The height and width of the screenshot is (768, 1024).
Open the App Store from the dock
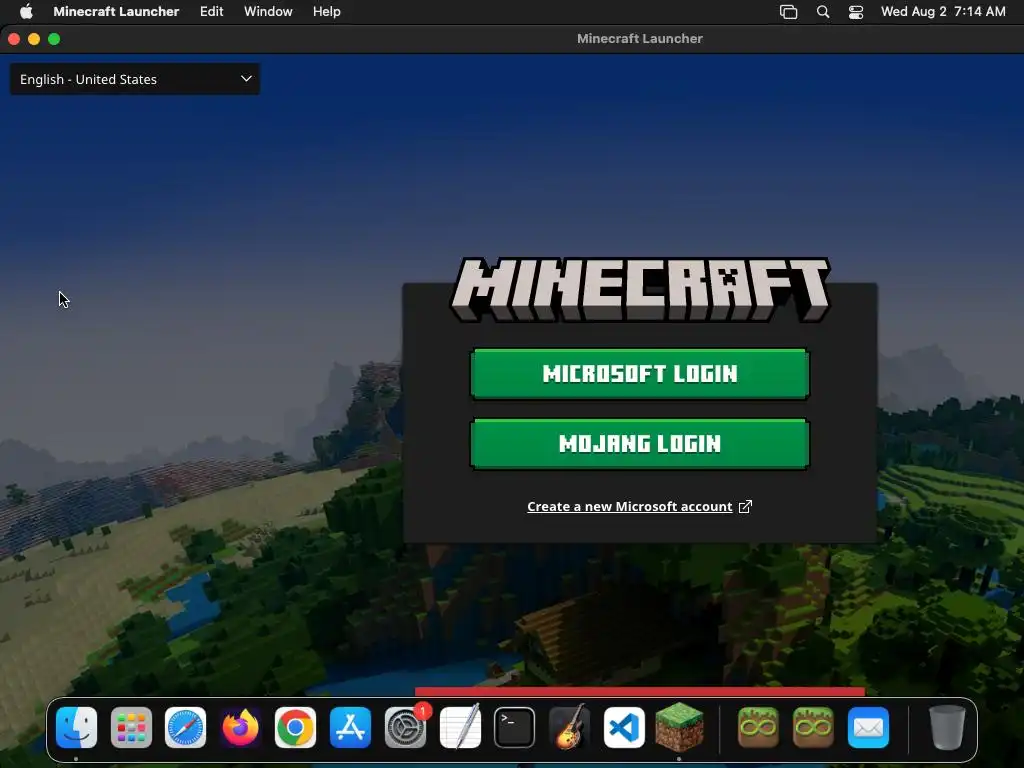(350, 728)
